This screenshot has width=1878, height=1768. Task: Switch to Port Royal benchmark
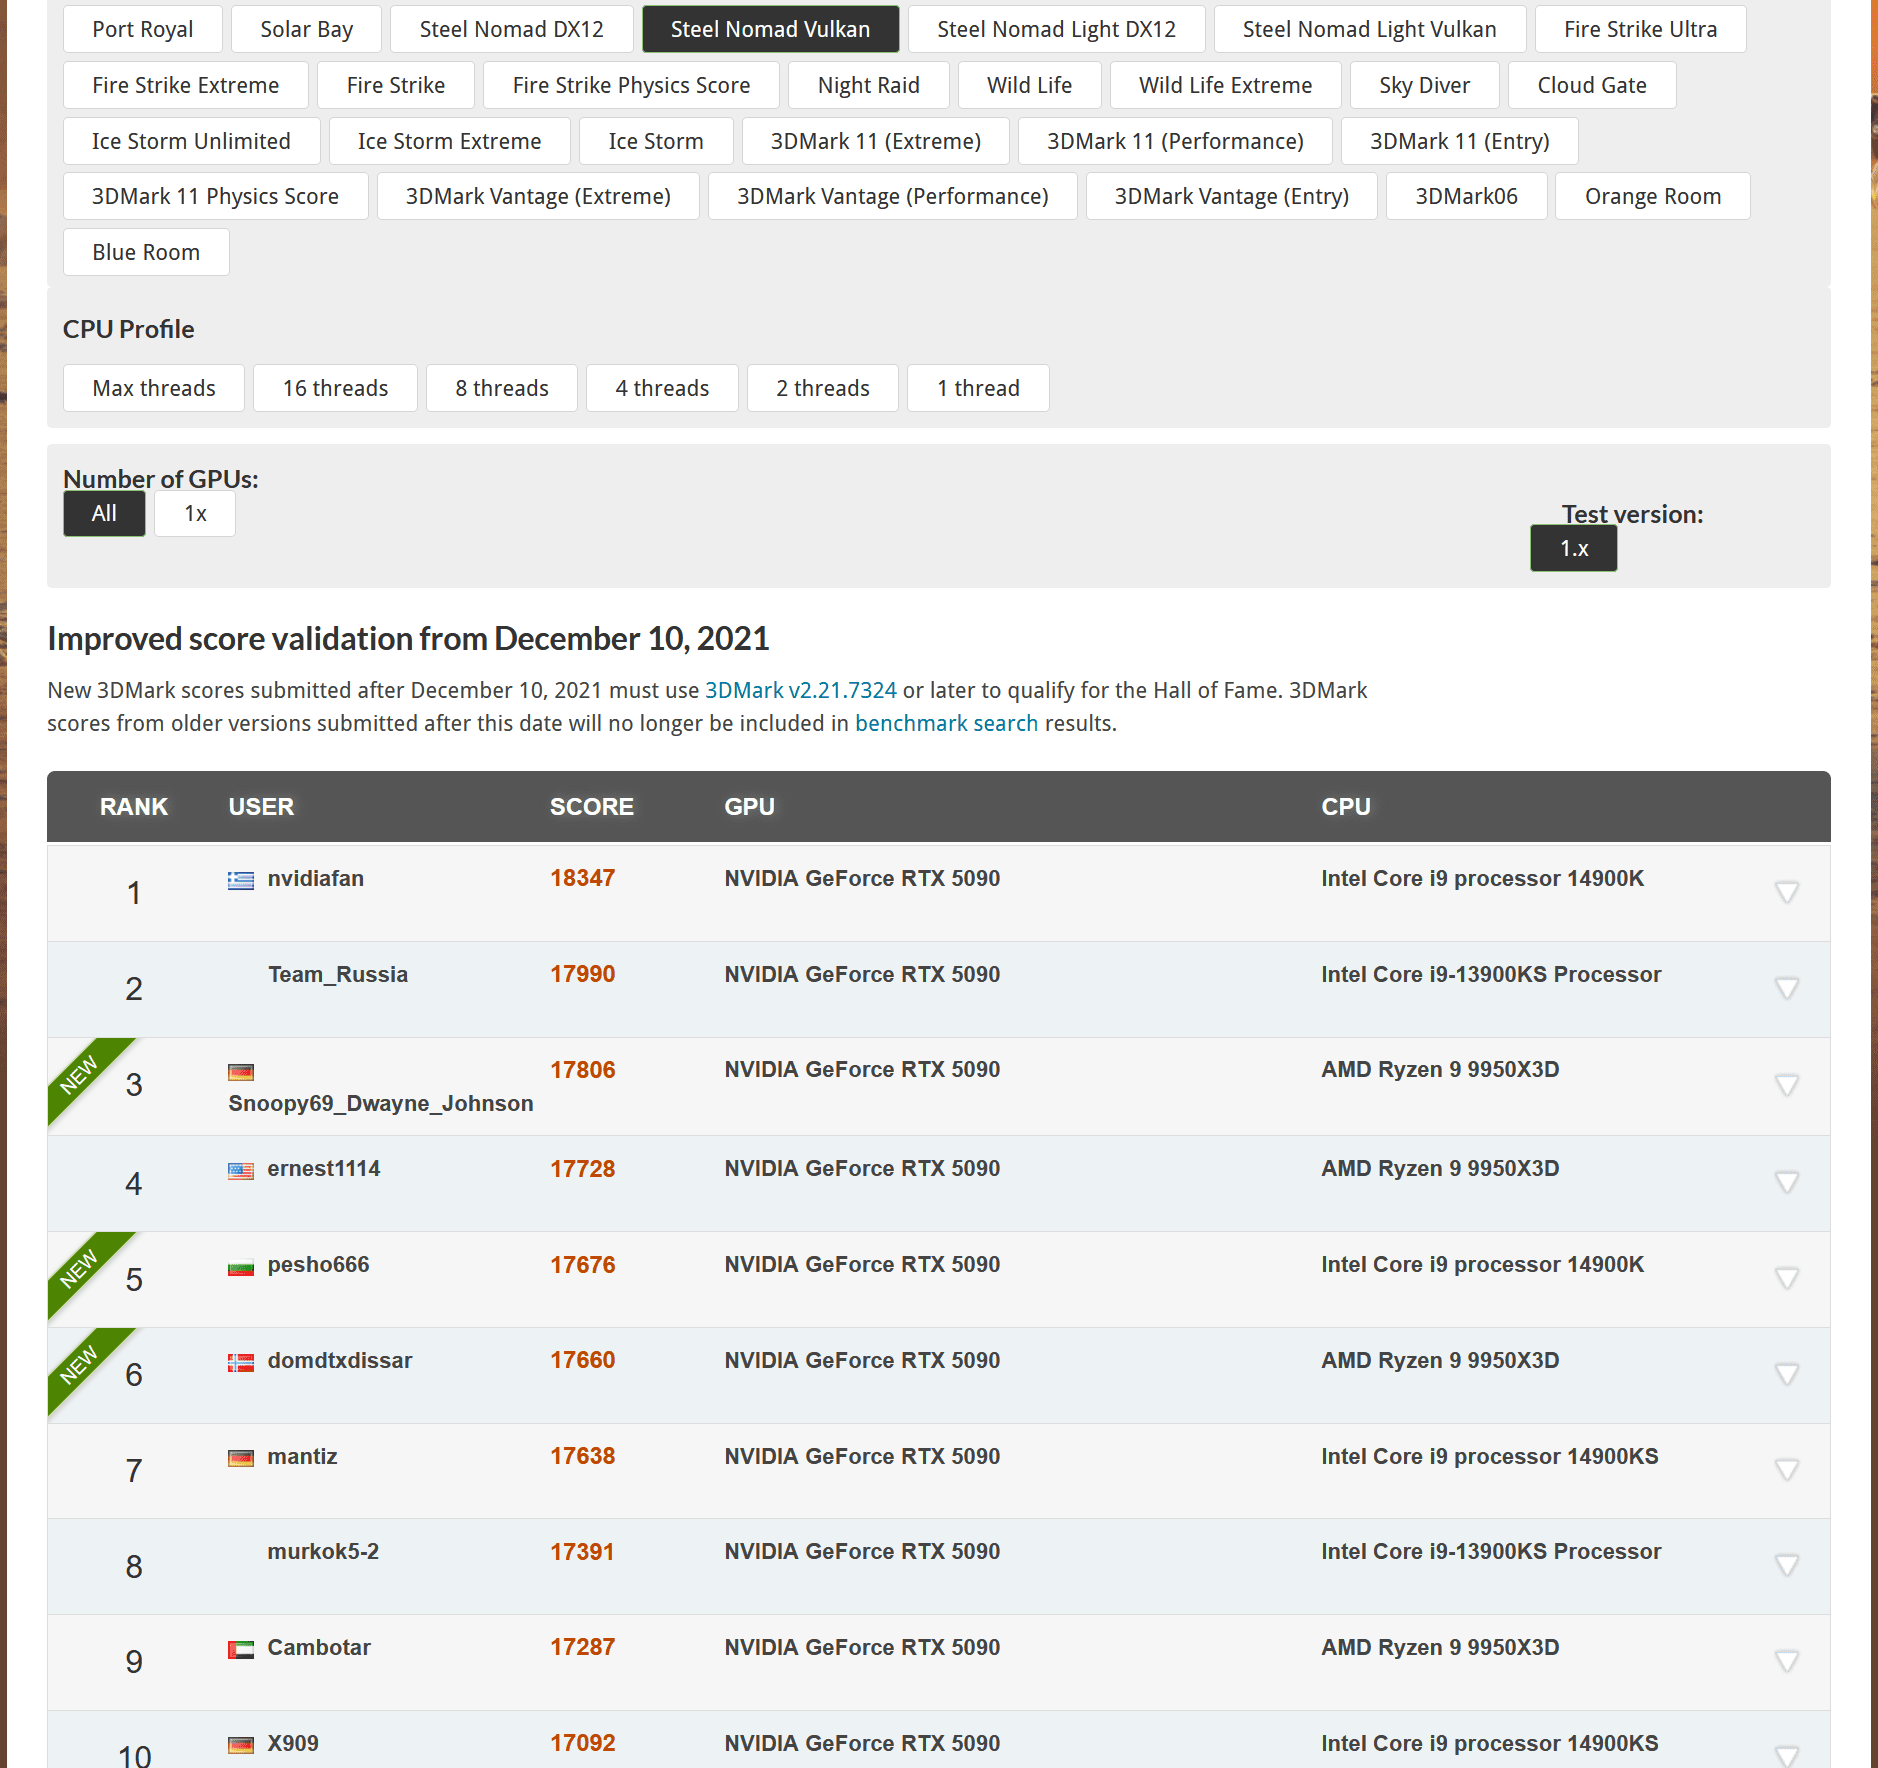143,29
